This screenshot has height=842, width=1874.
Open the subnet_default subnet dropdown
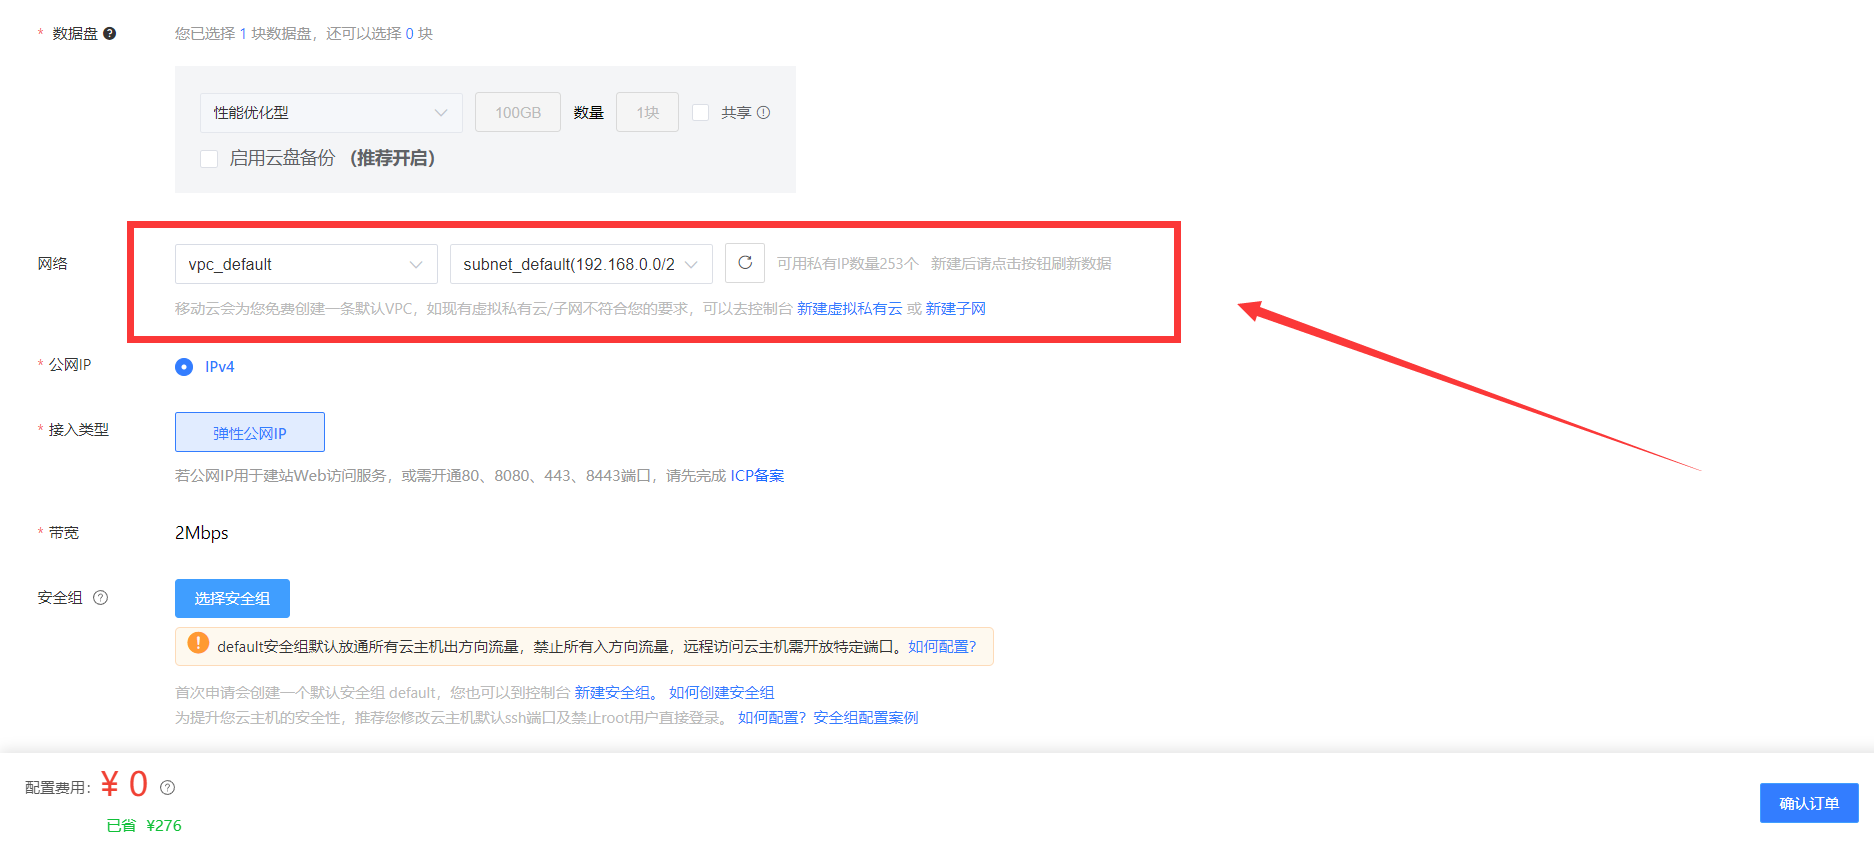(x=581, y=264)
